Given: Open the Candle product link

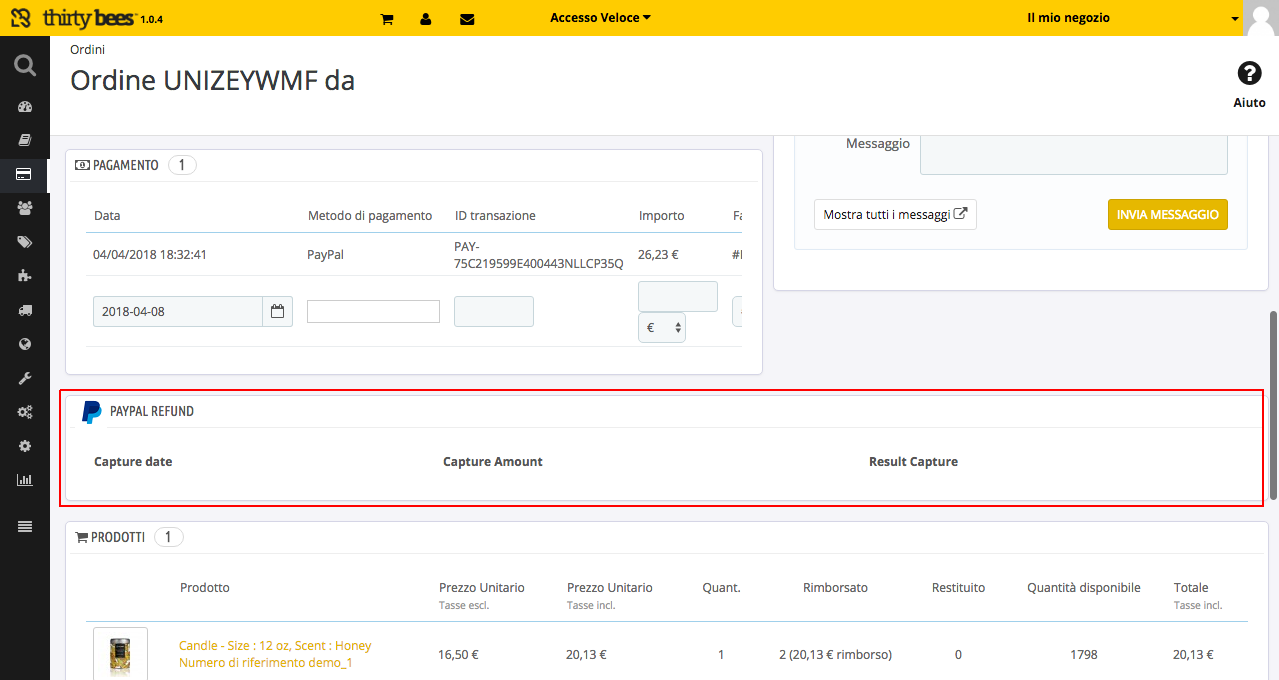Looking at the screenshot, I should click(x=275, y=646).
